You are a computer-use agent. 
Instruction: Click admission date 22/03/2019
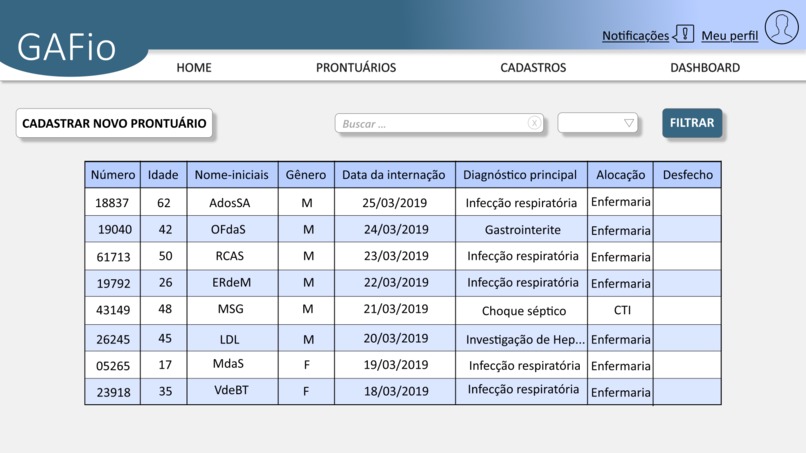pyautogui.click(x=396, y=282)
